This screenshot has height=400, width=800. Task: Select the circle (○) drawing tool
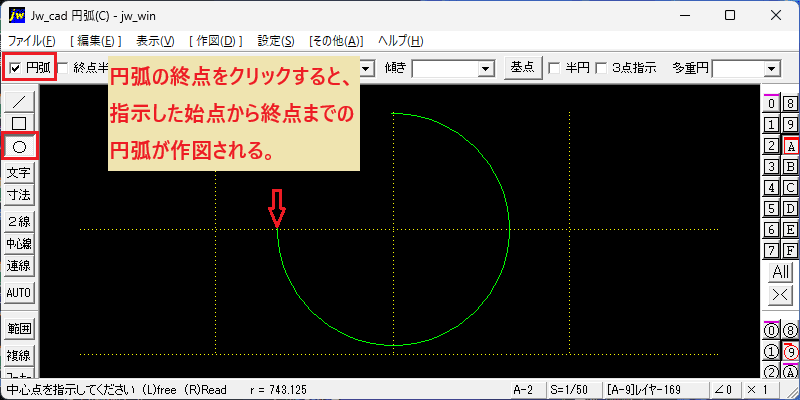pyautogui.click(x=19, y=147)
